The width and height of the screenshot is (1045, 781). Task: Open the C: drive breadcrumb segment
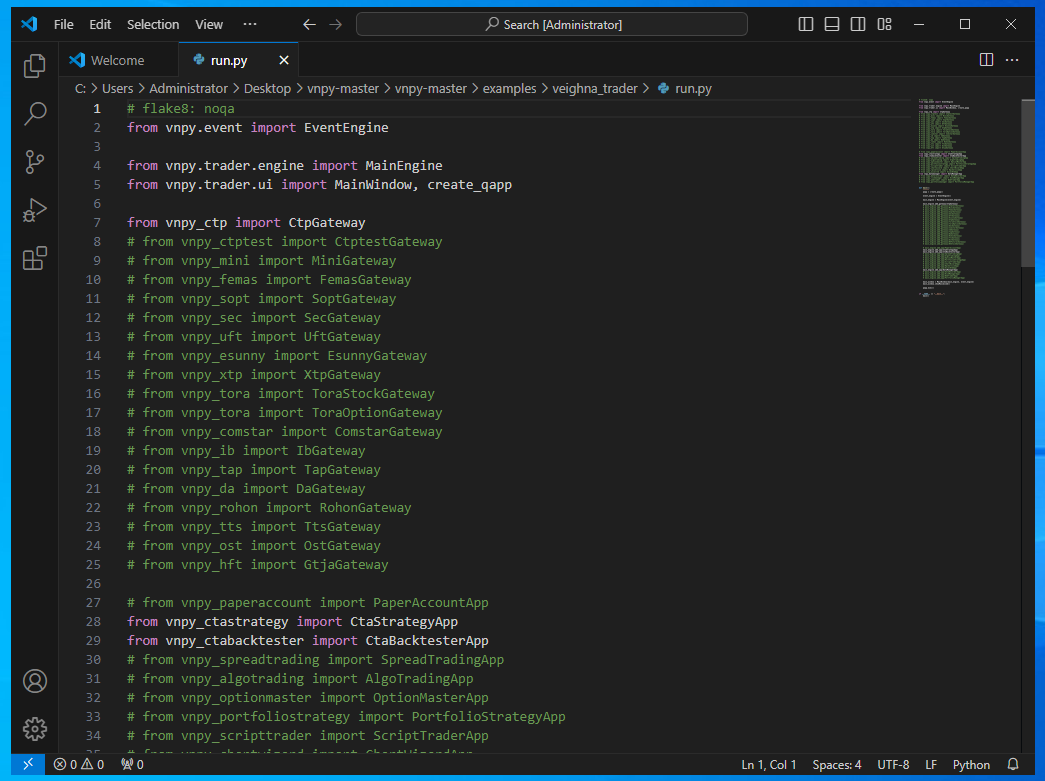(80, 88)
